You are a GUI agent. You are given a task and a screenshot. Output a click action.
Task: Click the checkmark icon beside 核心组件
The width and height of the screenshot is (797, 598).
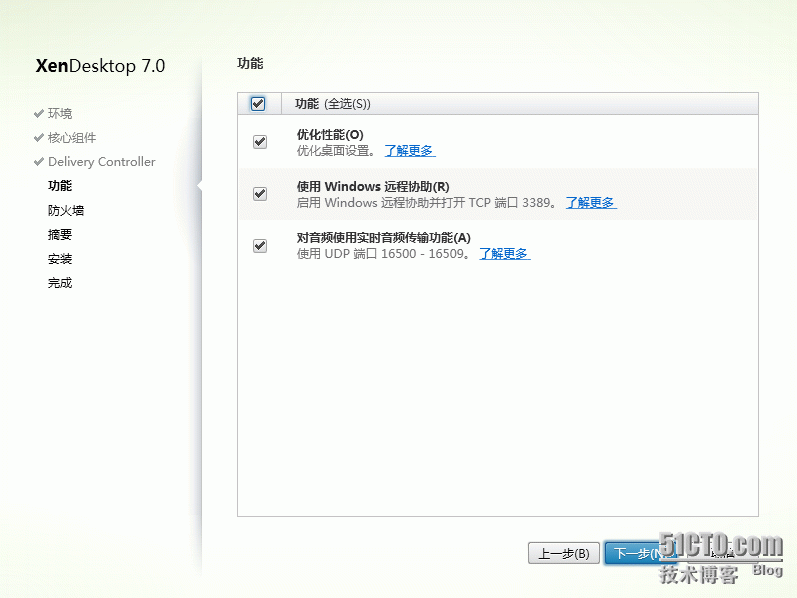tap(39, 138)
